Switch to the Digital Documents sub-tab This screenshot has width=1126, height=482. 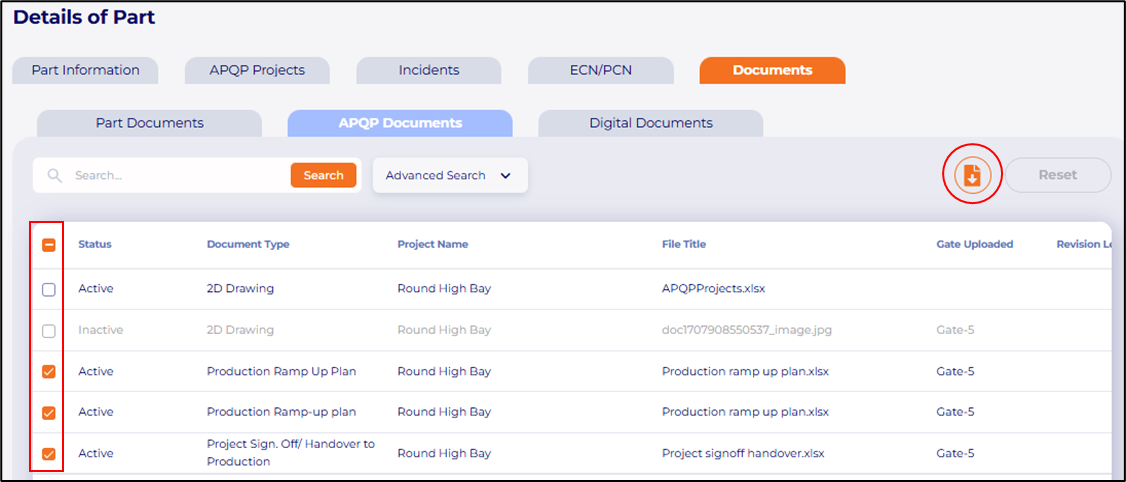(x=650, y=124)
